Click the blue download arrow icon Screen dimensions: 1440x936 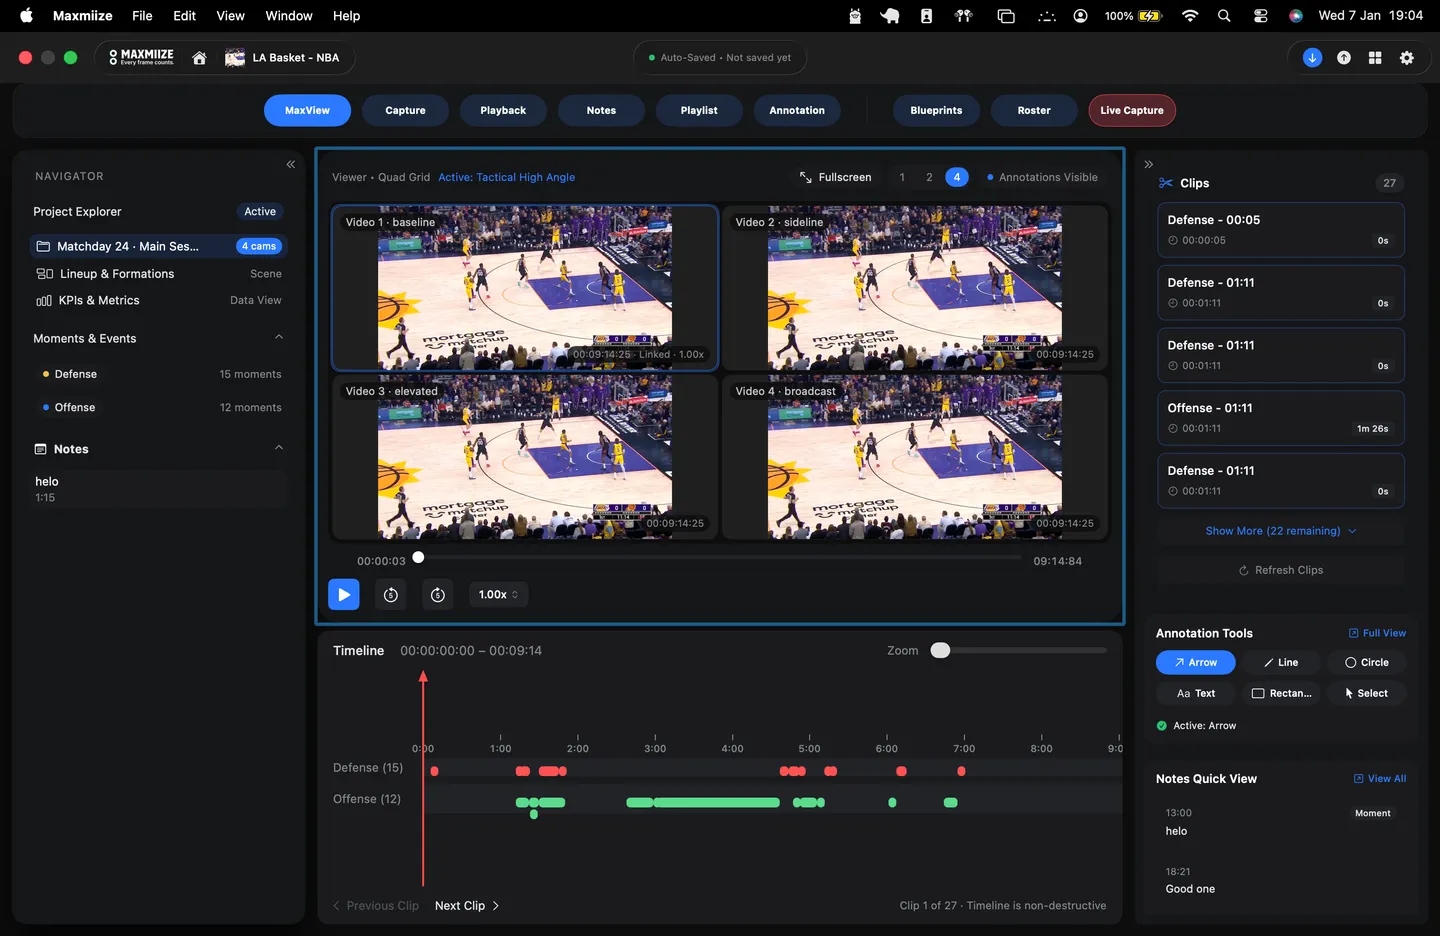tap(1313, 58)
